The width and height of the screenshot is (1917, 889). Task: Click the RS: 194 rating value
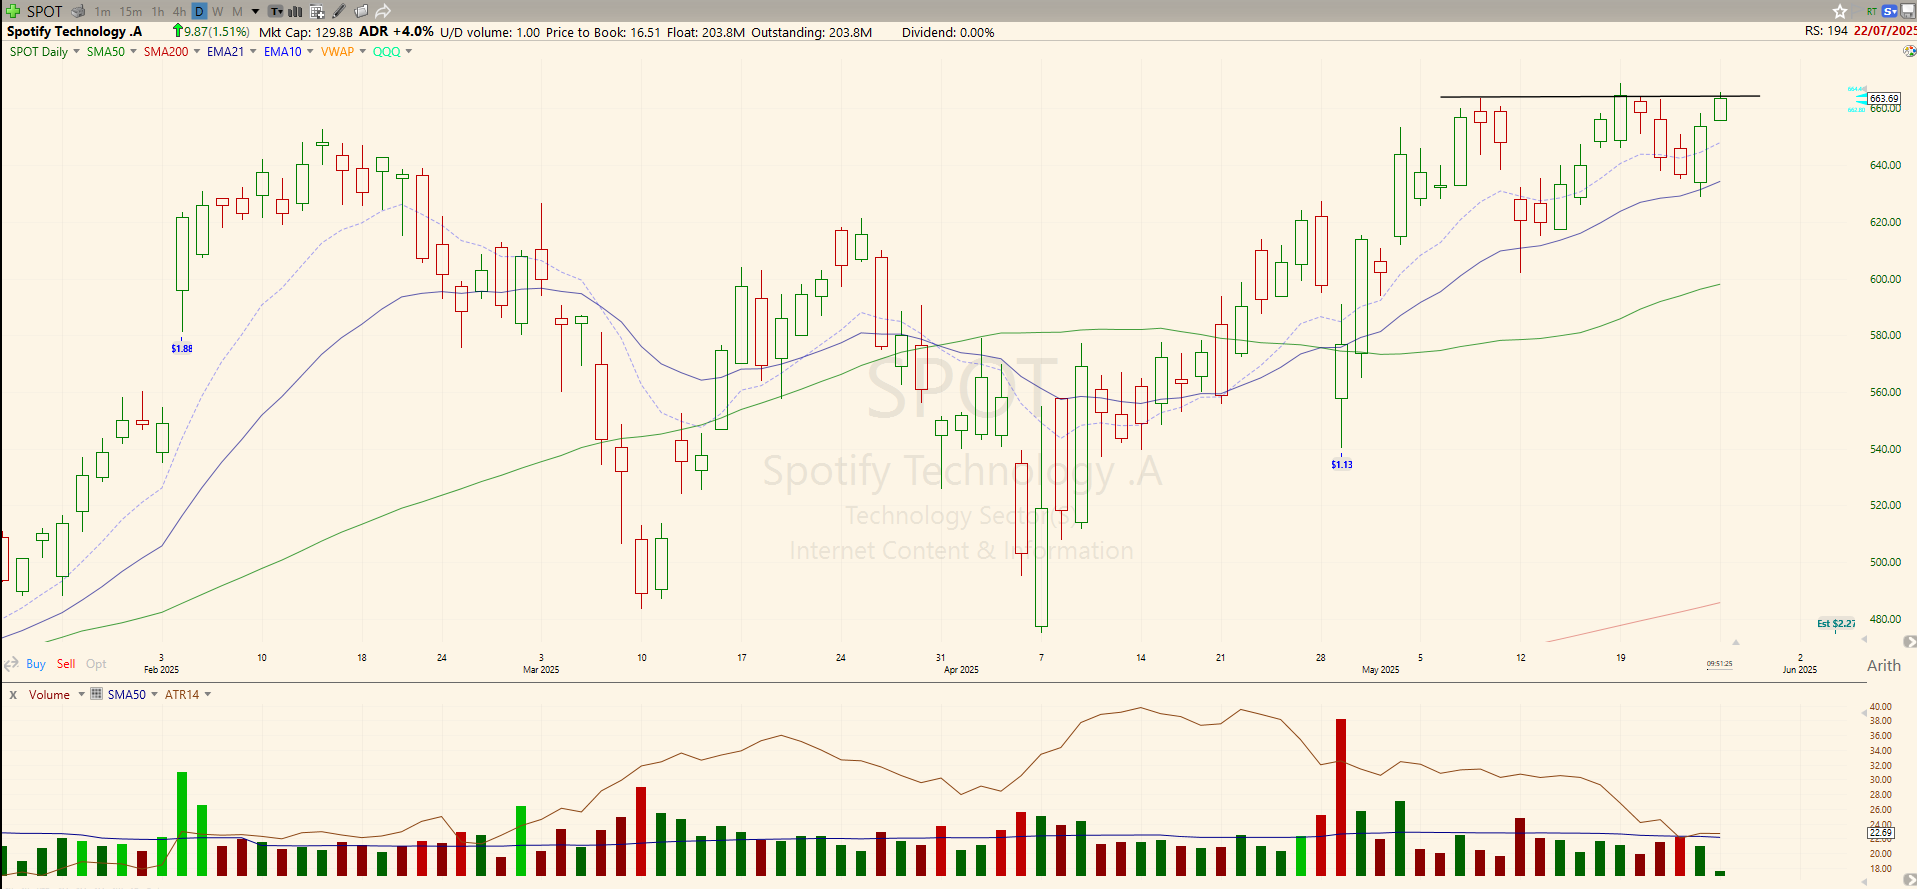click(x=1826, y=31)
